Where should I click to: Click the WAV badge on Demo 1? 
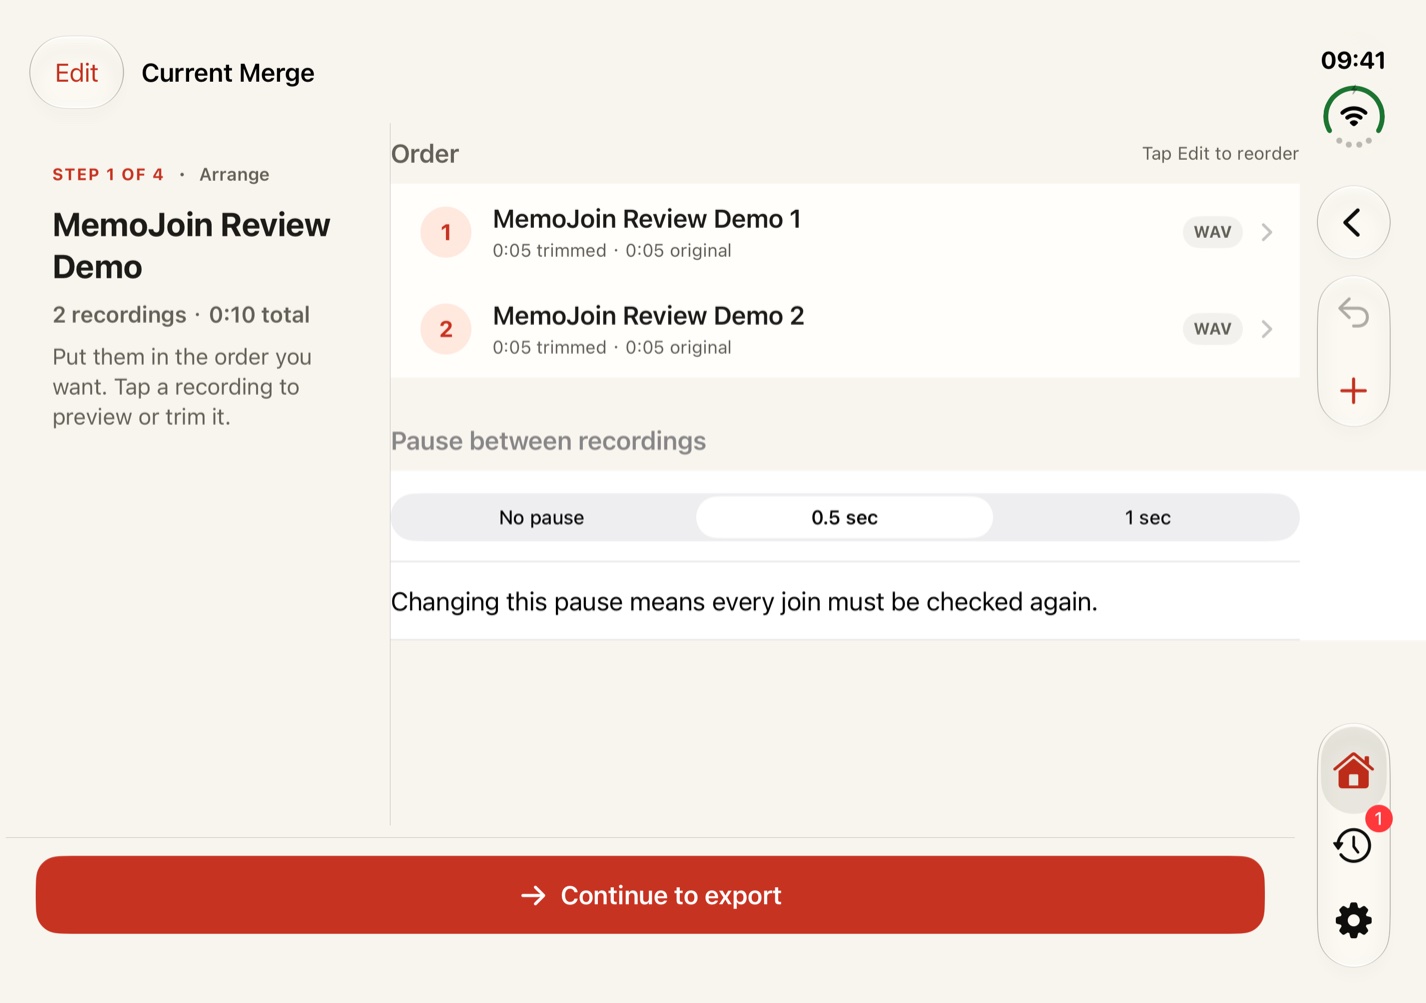pyautogui.click(x=1212, y=232)
